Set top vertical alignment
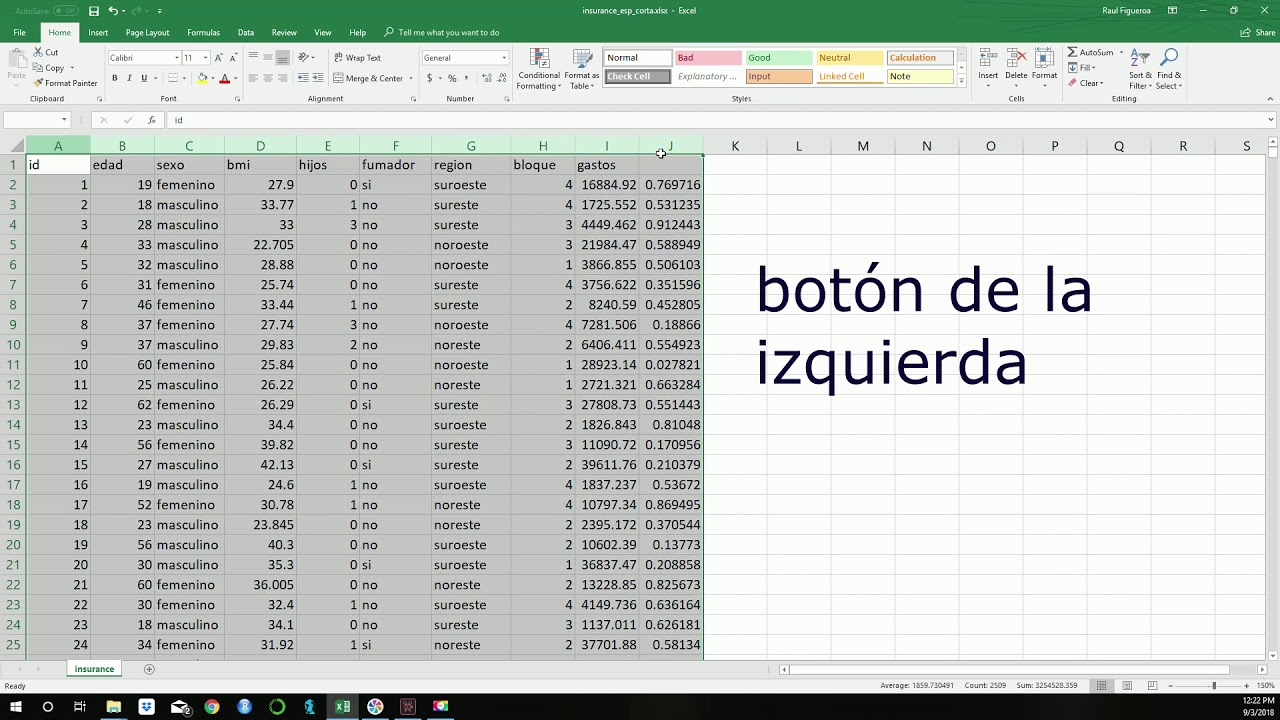The height and width of the screenshot is (720, 1280). [253, 57]
